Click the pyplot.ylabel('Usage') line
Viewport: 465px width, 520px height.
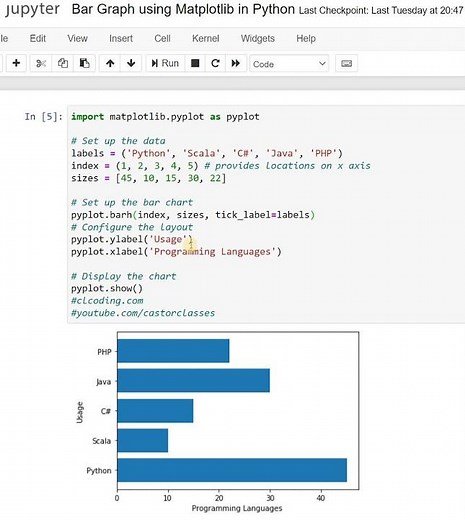pos(132,239)
